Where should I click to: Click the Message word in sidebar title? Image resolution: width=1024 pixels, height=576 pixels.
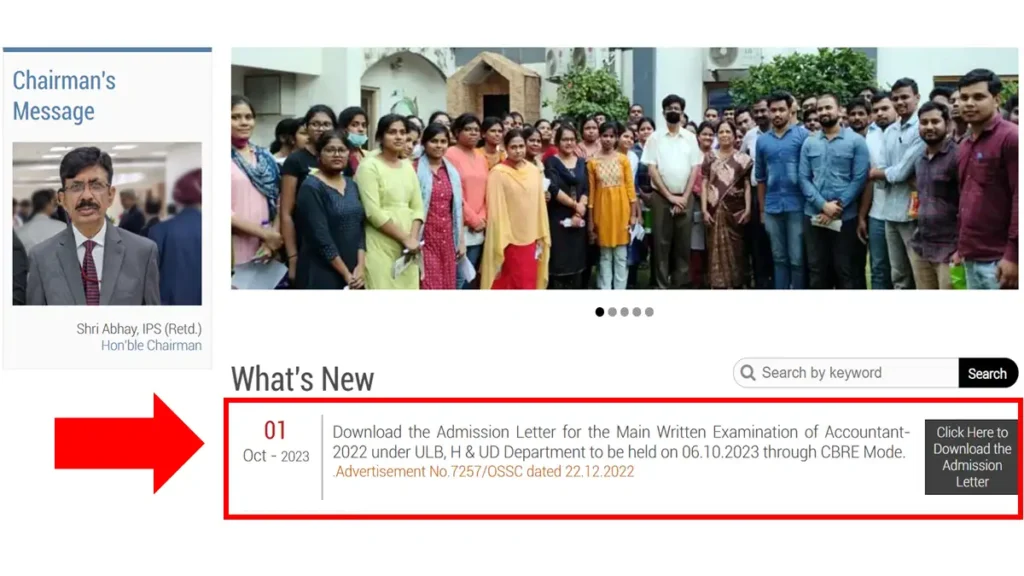[x=54, y=111]
